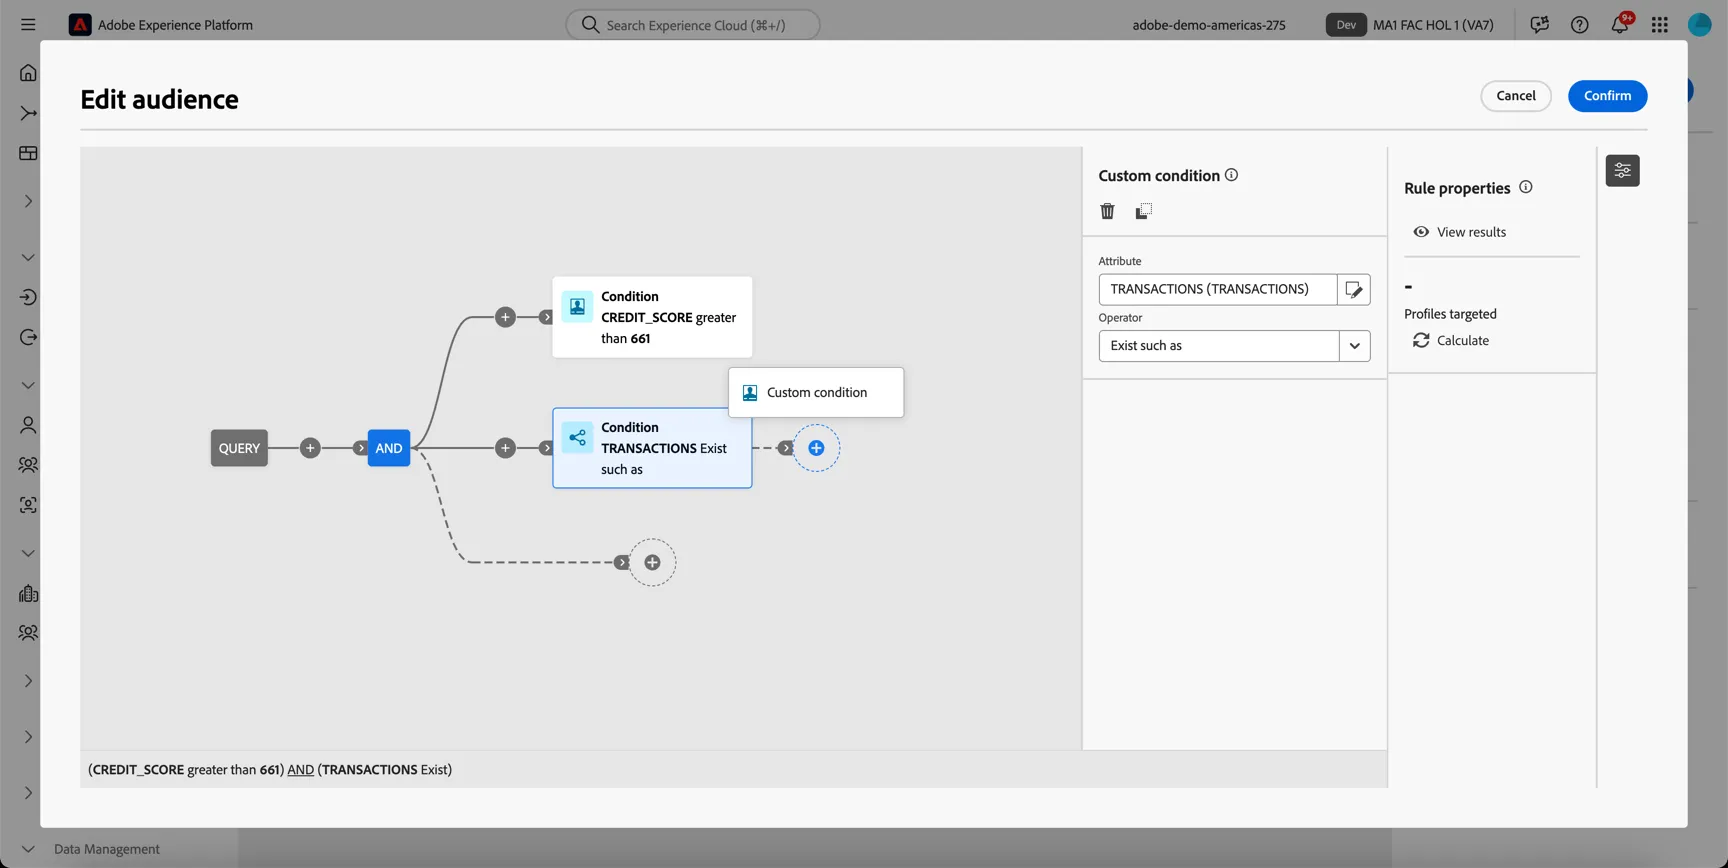Click plus before CREDIT_SCORE condition
This screenshot has height=868, width=1728.
point(505,317)
